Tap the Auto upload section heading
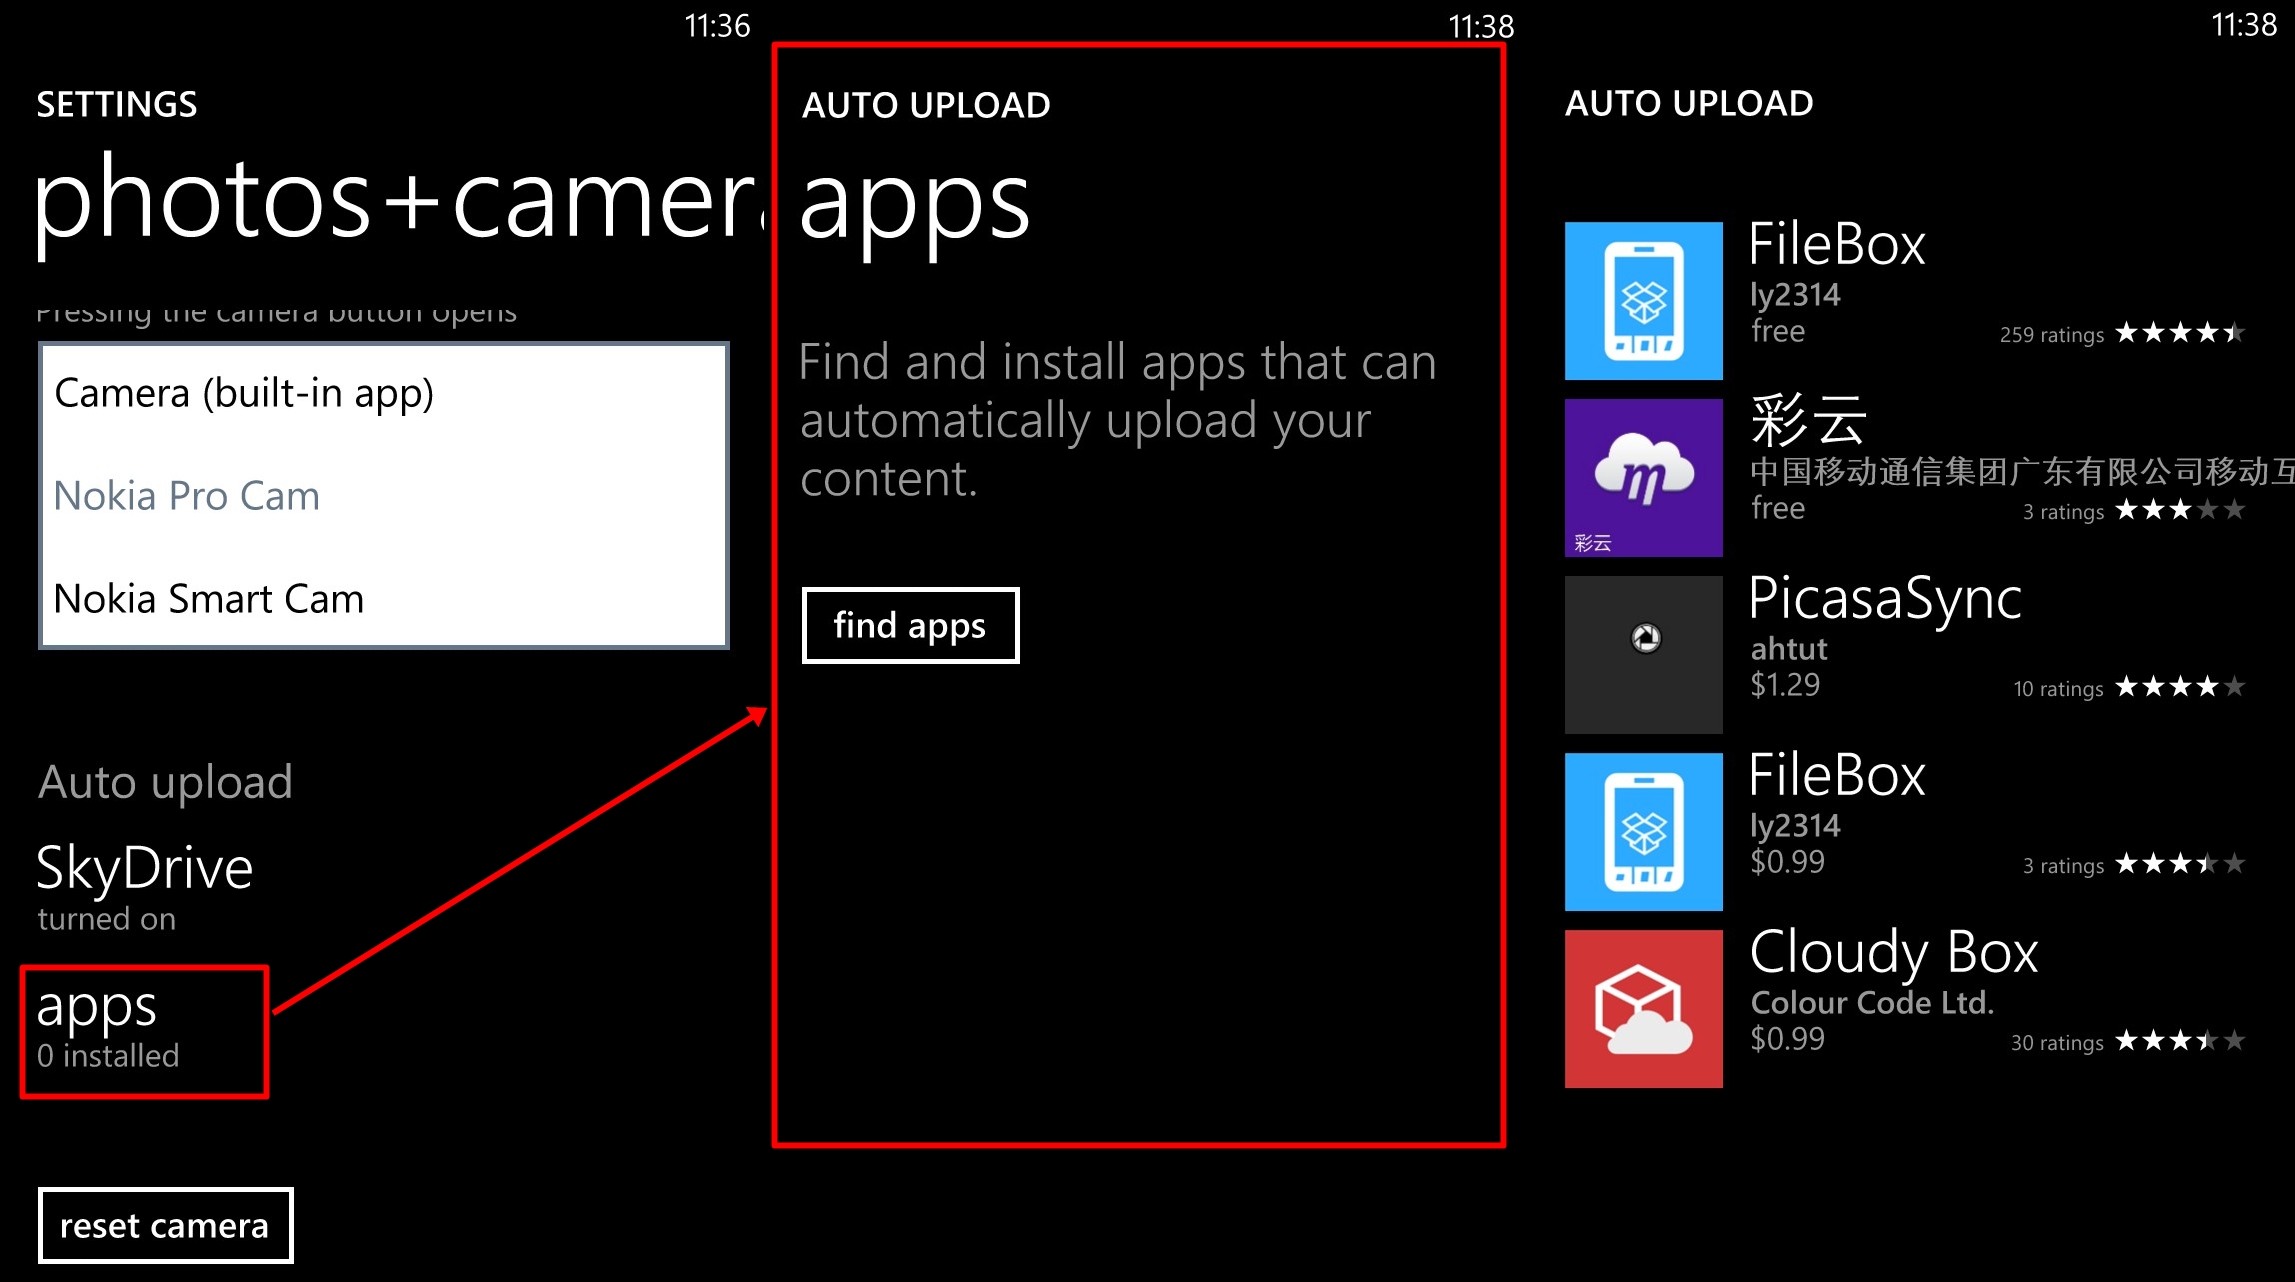Screen dimensions: 2295x1282 [165, 782]
